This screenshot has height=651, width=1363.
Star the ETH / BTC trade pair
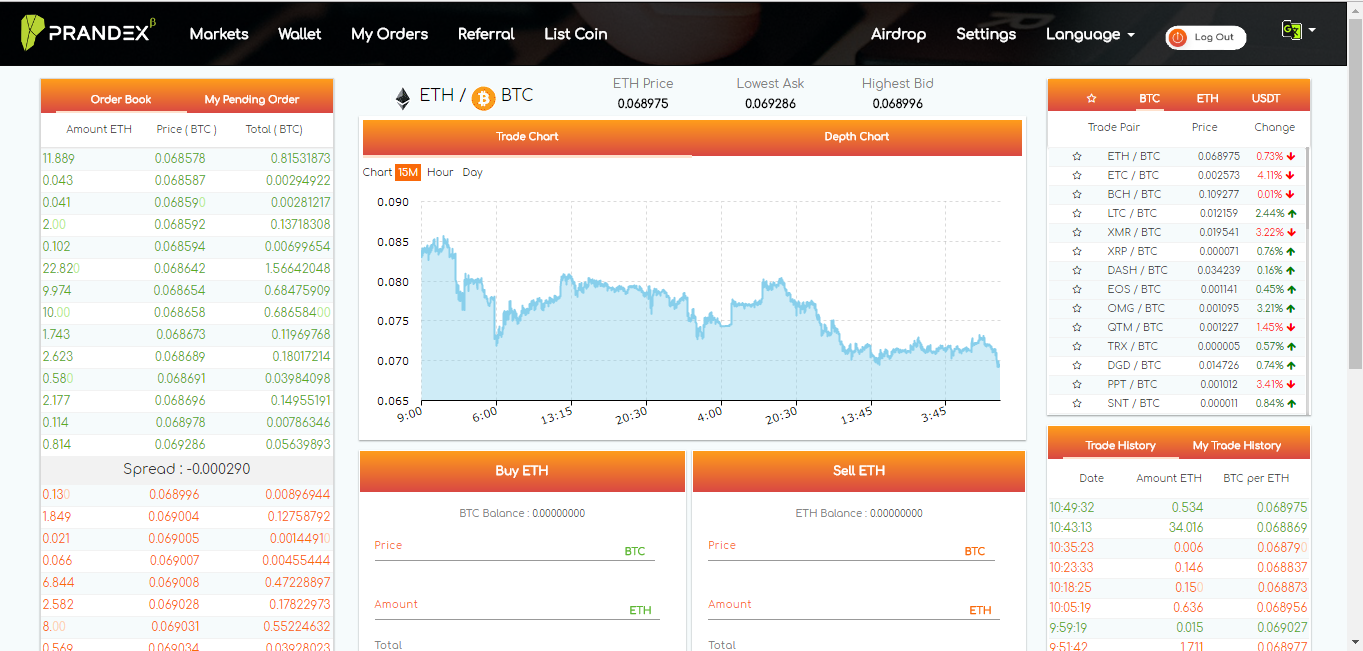coord(1077,156)
